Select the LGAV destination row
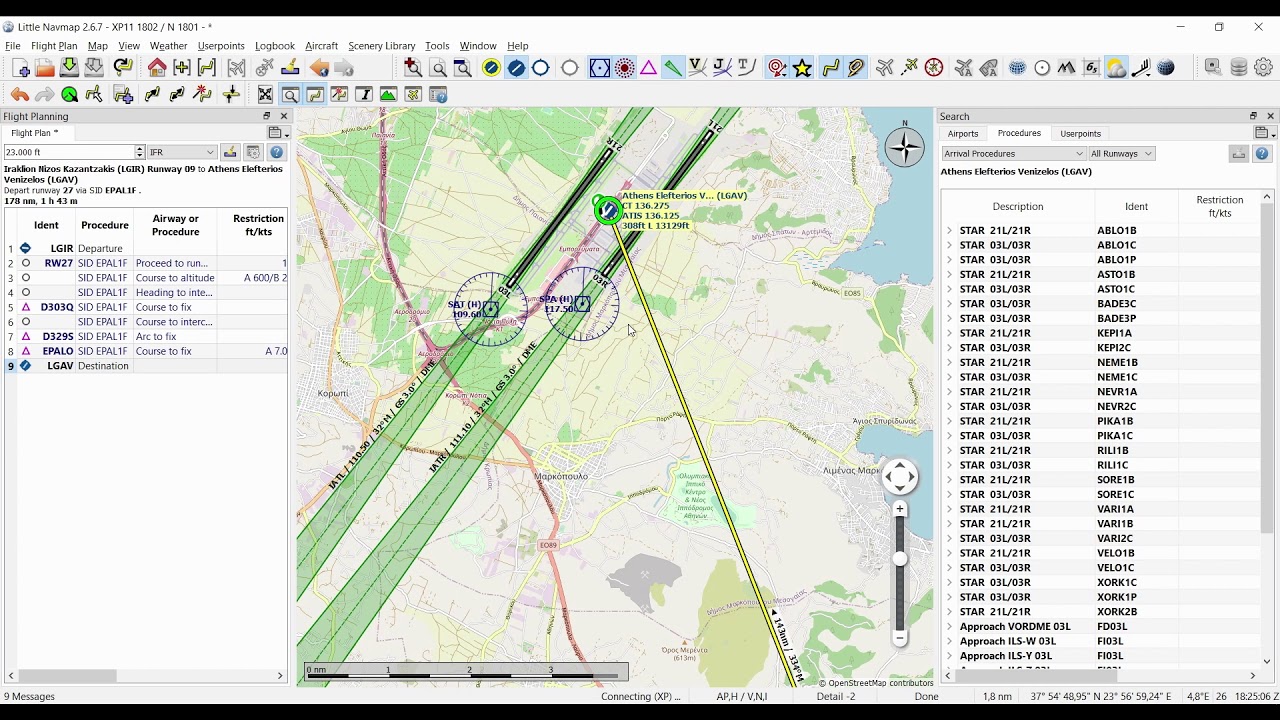This screenshot has width=1280, height=720. (x=146, y=366)
